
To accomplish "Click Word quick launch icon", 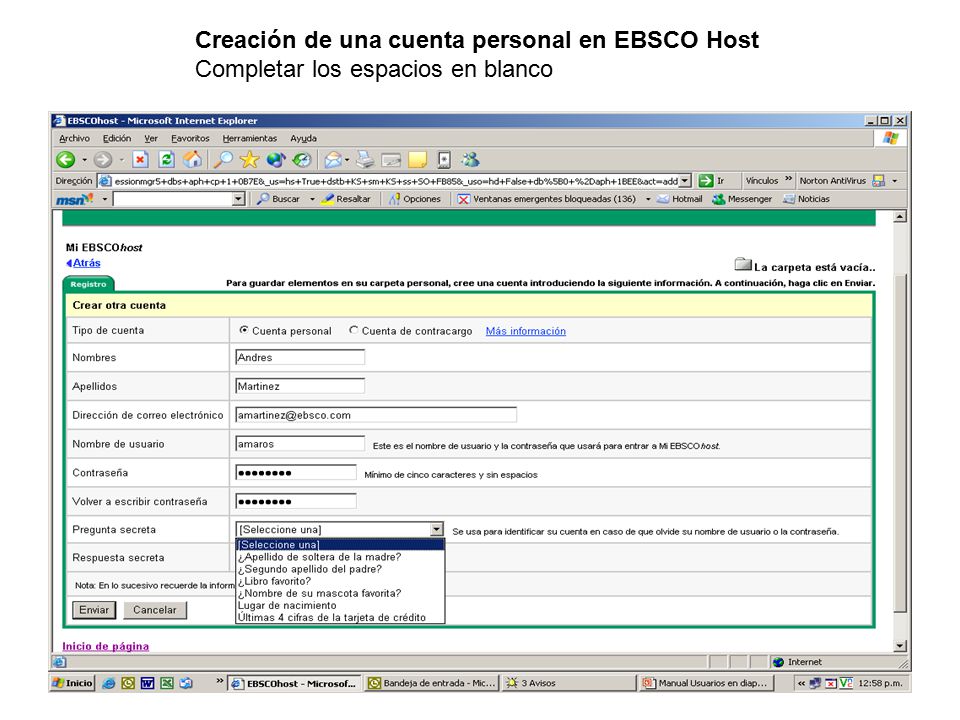I will (x=147, y=683).
